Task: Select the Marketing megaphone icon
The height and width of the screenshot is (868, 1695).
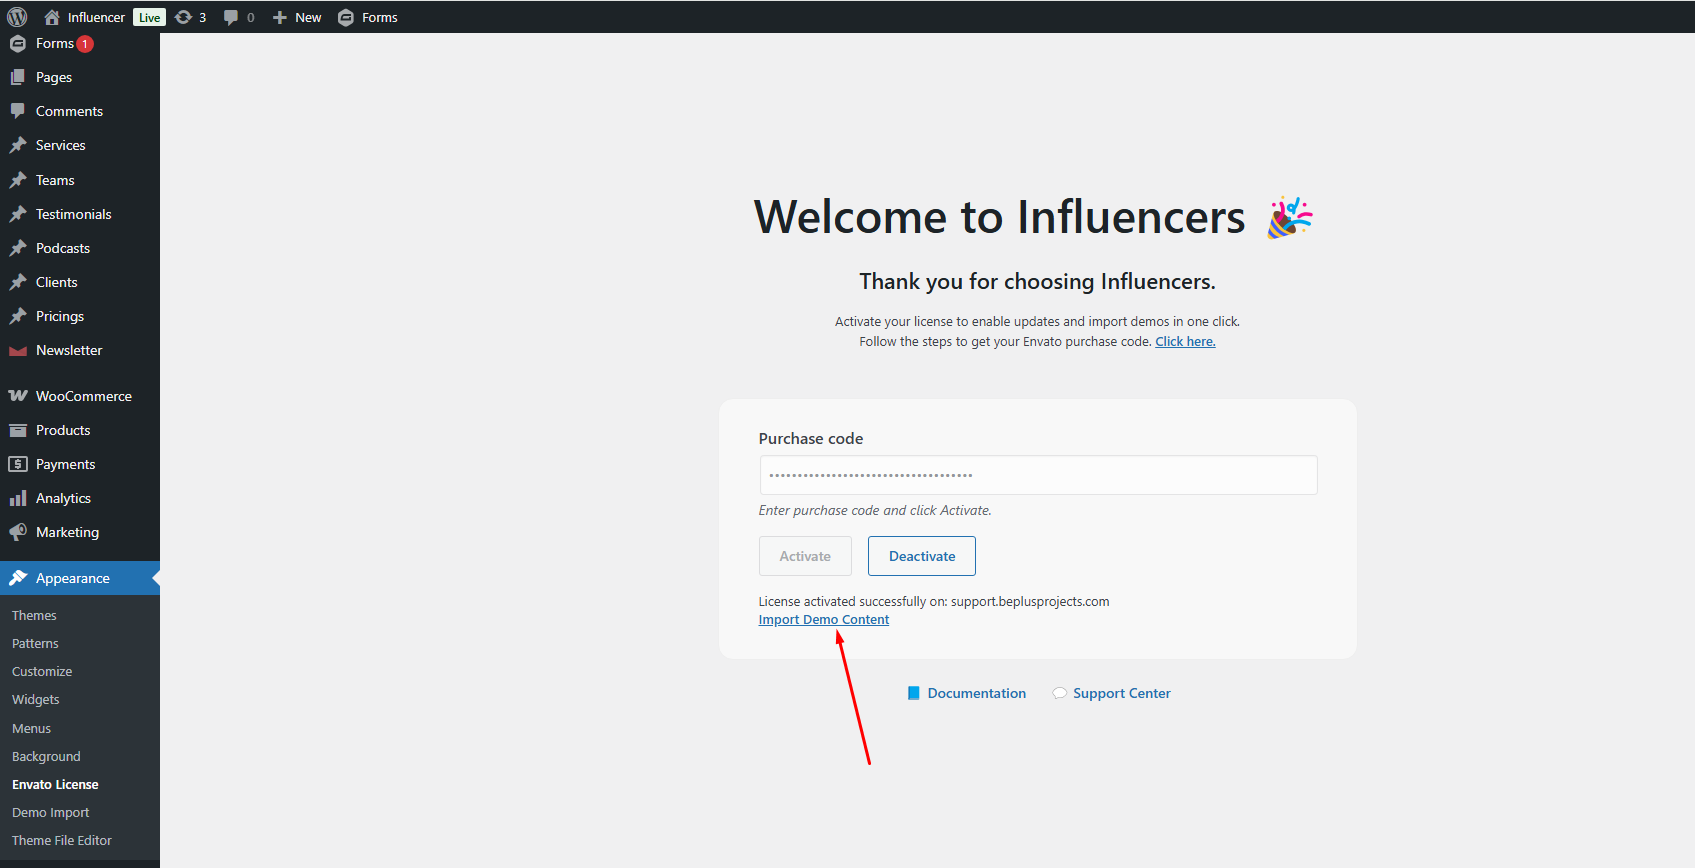Action: tap(18, 531)
